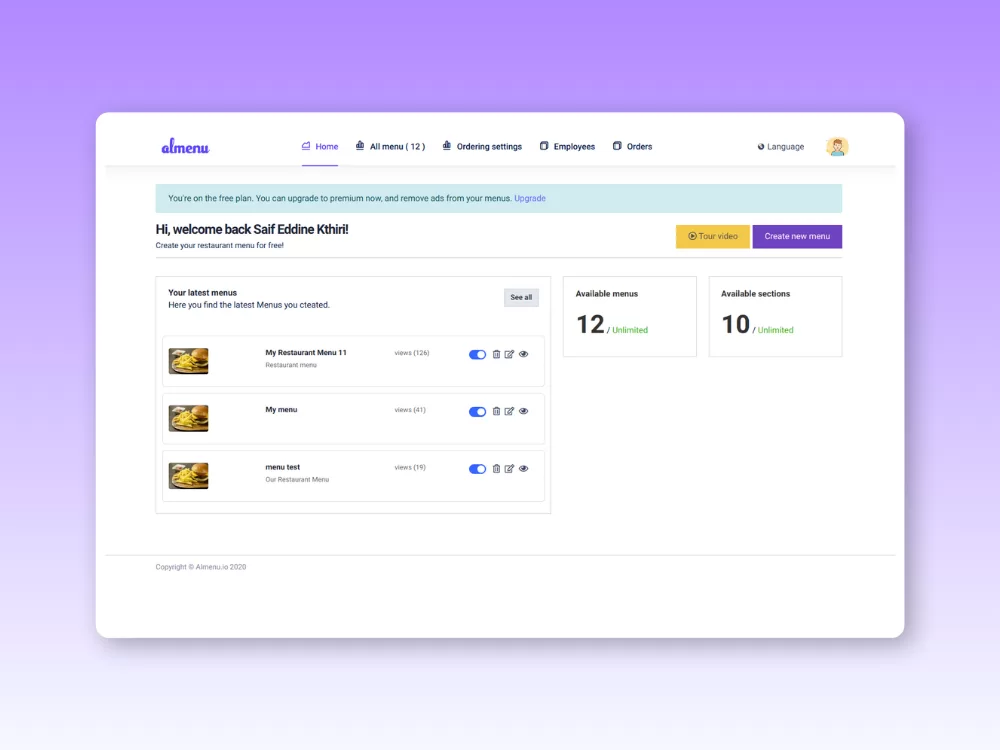This screenshot has height=750, width=1000.
Task: Go to the All menu (12) tab
Action: tap(390, 147)
